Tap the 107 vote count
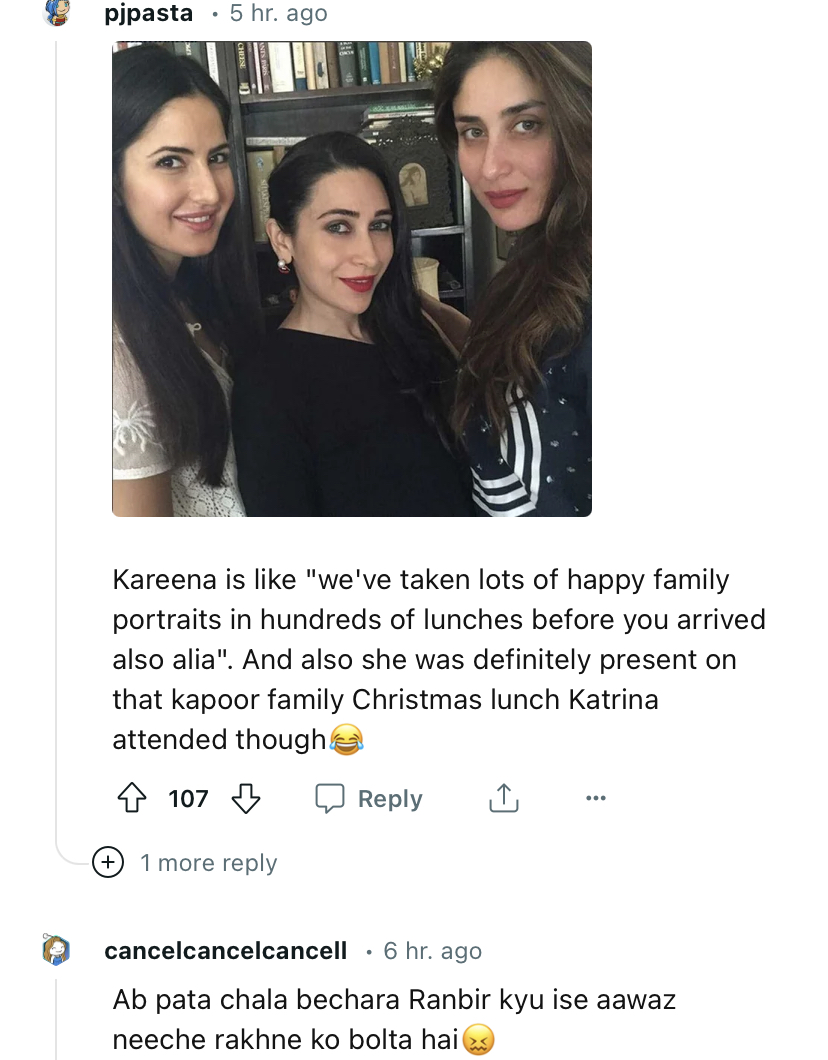Image resolution: width=828 pixels, height=1060 pixels. (188, 798)
